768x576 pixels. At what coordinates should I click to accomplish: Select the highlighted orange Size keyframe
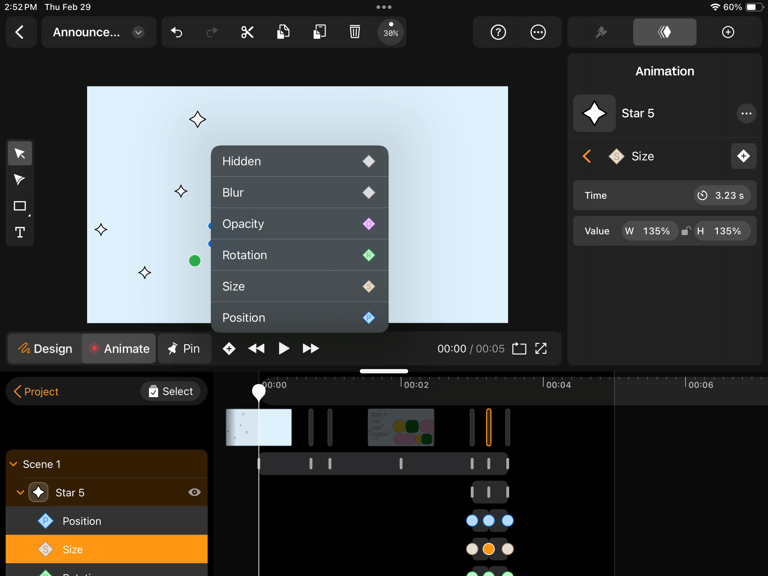coord(489,549)
